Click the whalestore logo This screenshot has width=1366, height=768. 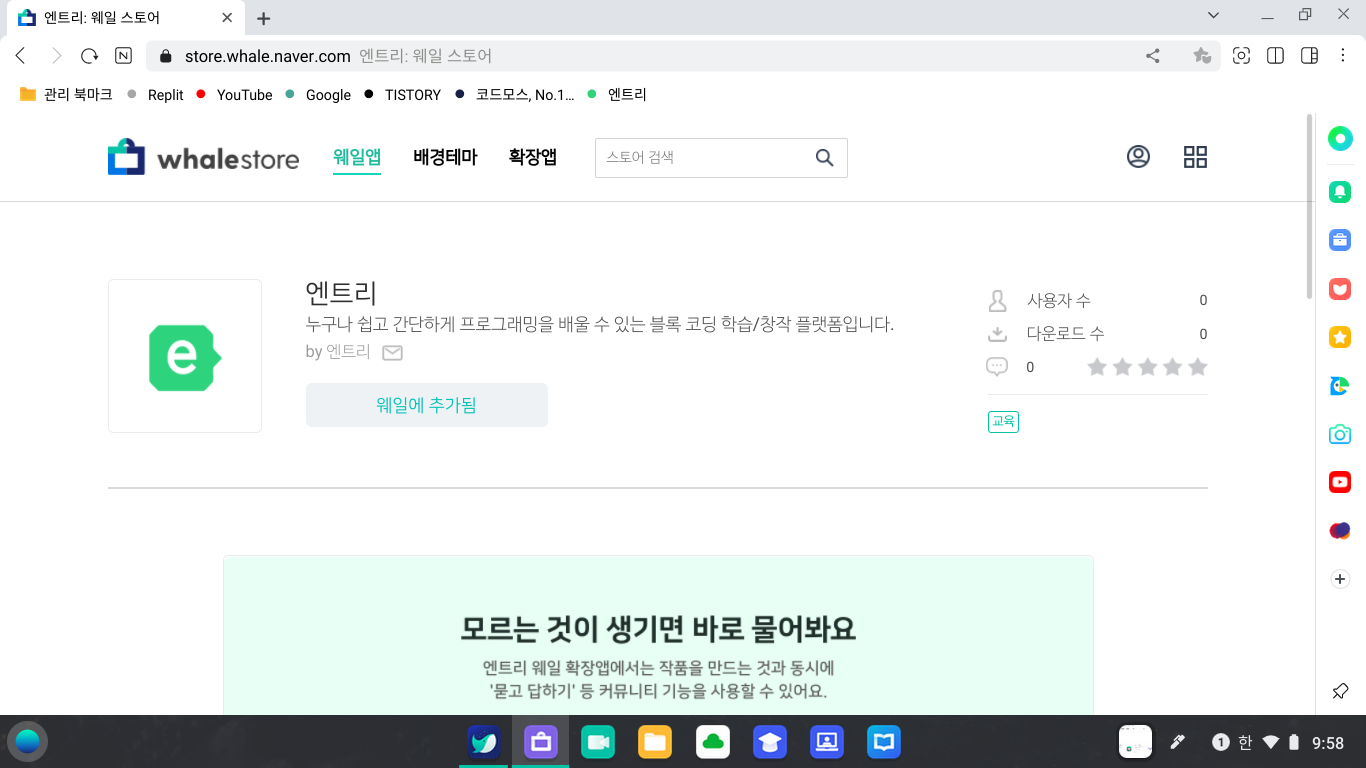[x=203, y=158]
